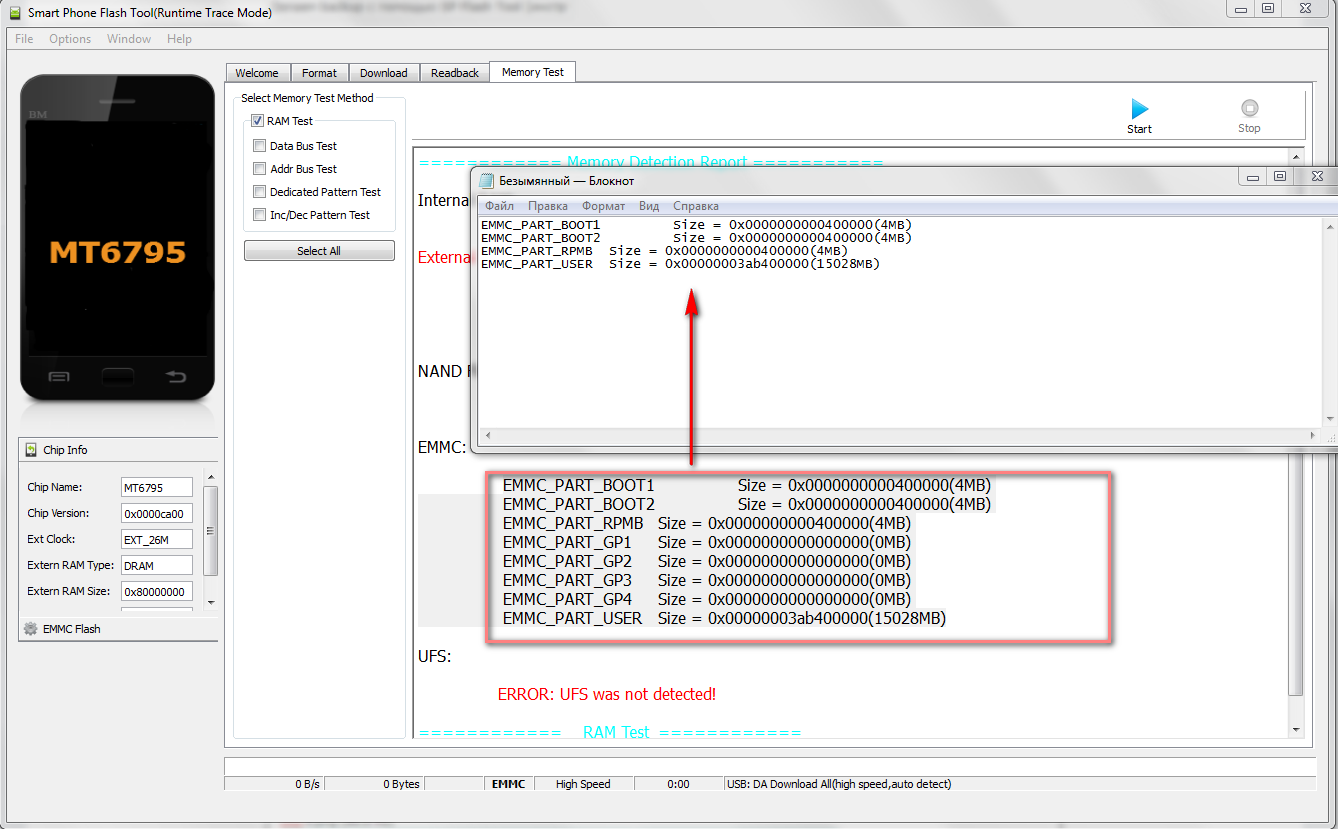The height and width of the screenshot is (829, 1338).
Task: Open the Формат menu in Notepad
Action: tap(603, 206)
